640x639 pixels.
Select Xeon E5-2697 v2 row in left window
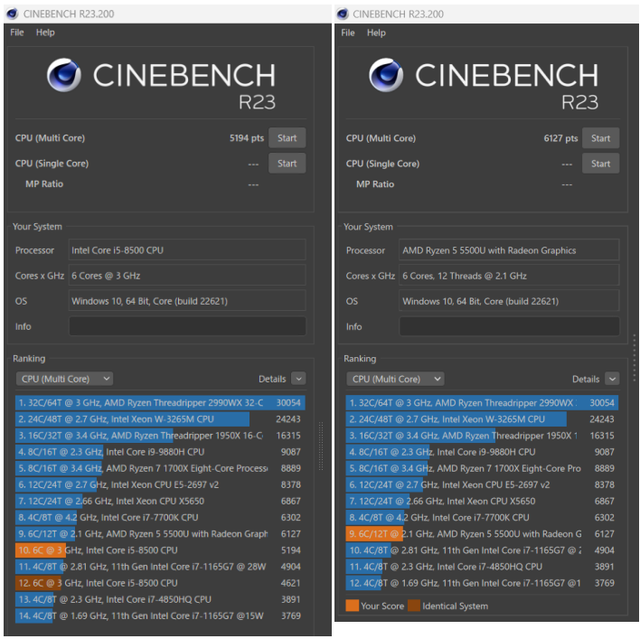160,484
